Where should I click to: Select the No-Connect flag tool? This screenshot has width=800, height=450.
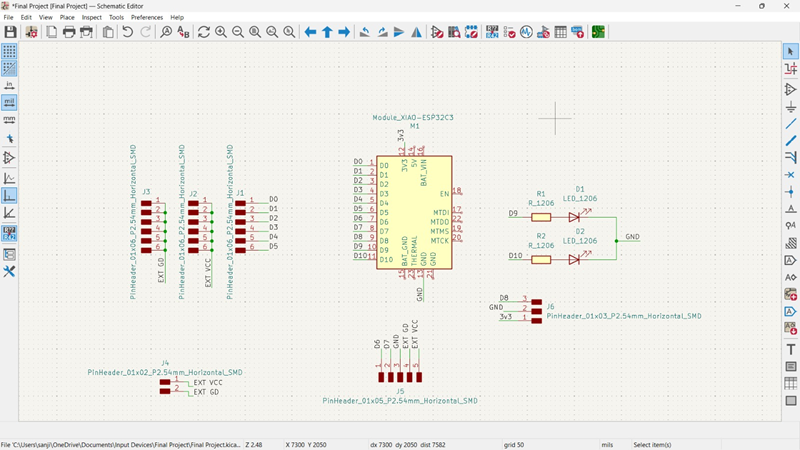(x=791, y=175)
